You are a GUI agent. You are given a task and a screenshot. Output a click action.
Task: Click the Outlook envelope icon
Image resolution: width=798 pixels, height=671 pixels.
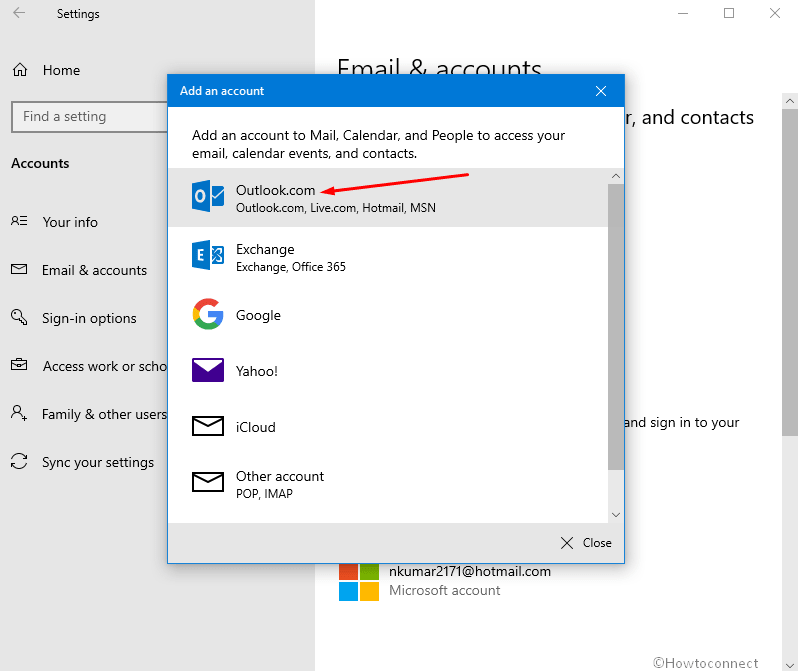click(x=208, y=196)
